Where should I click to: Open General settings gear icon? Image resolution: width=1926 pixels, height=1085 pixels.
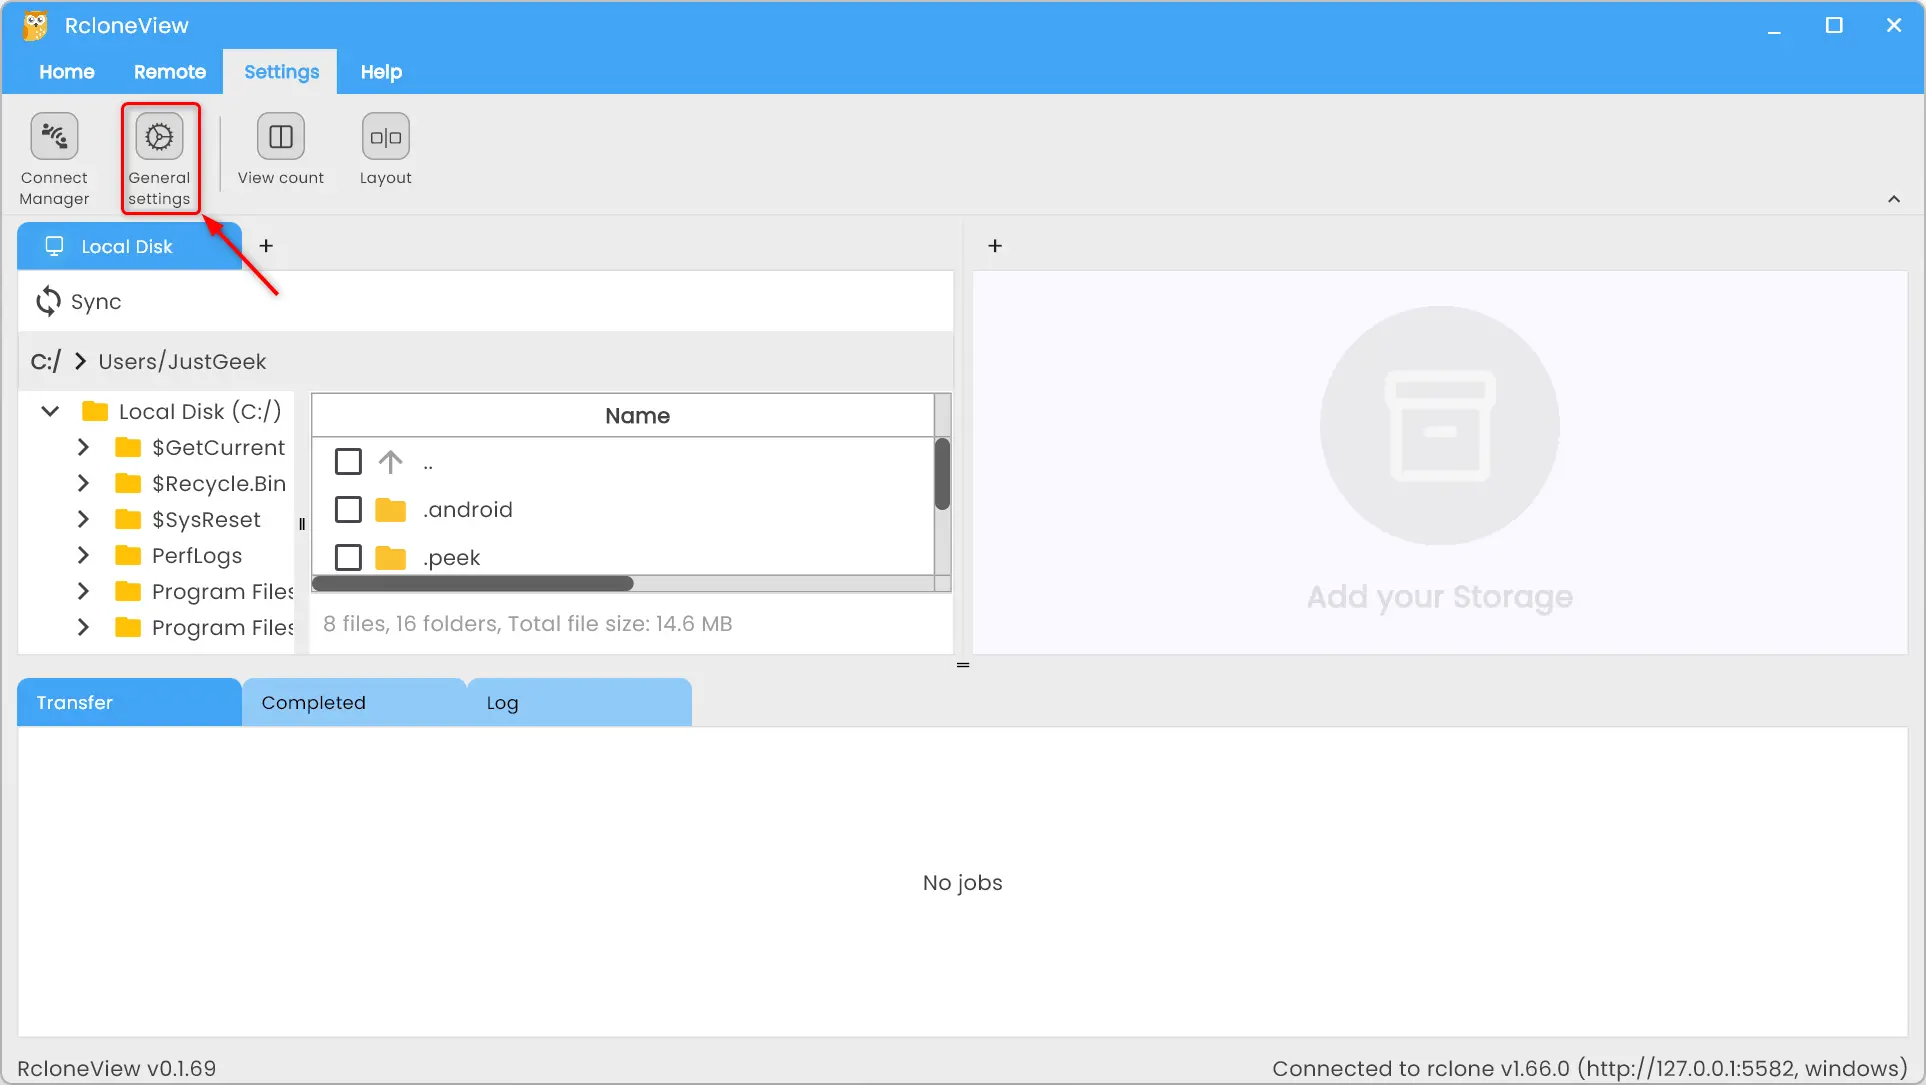pos(159,137)
